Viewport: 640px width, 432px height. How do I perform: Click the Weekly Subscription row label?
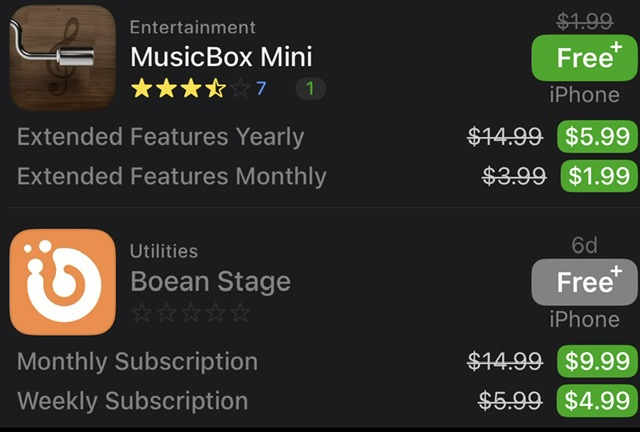[x=132, y=401]
